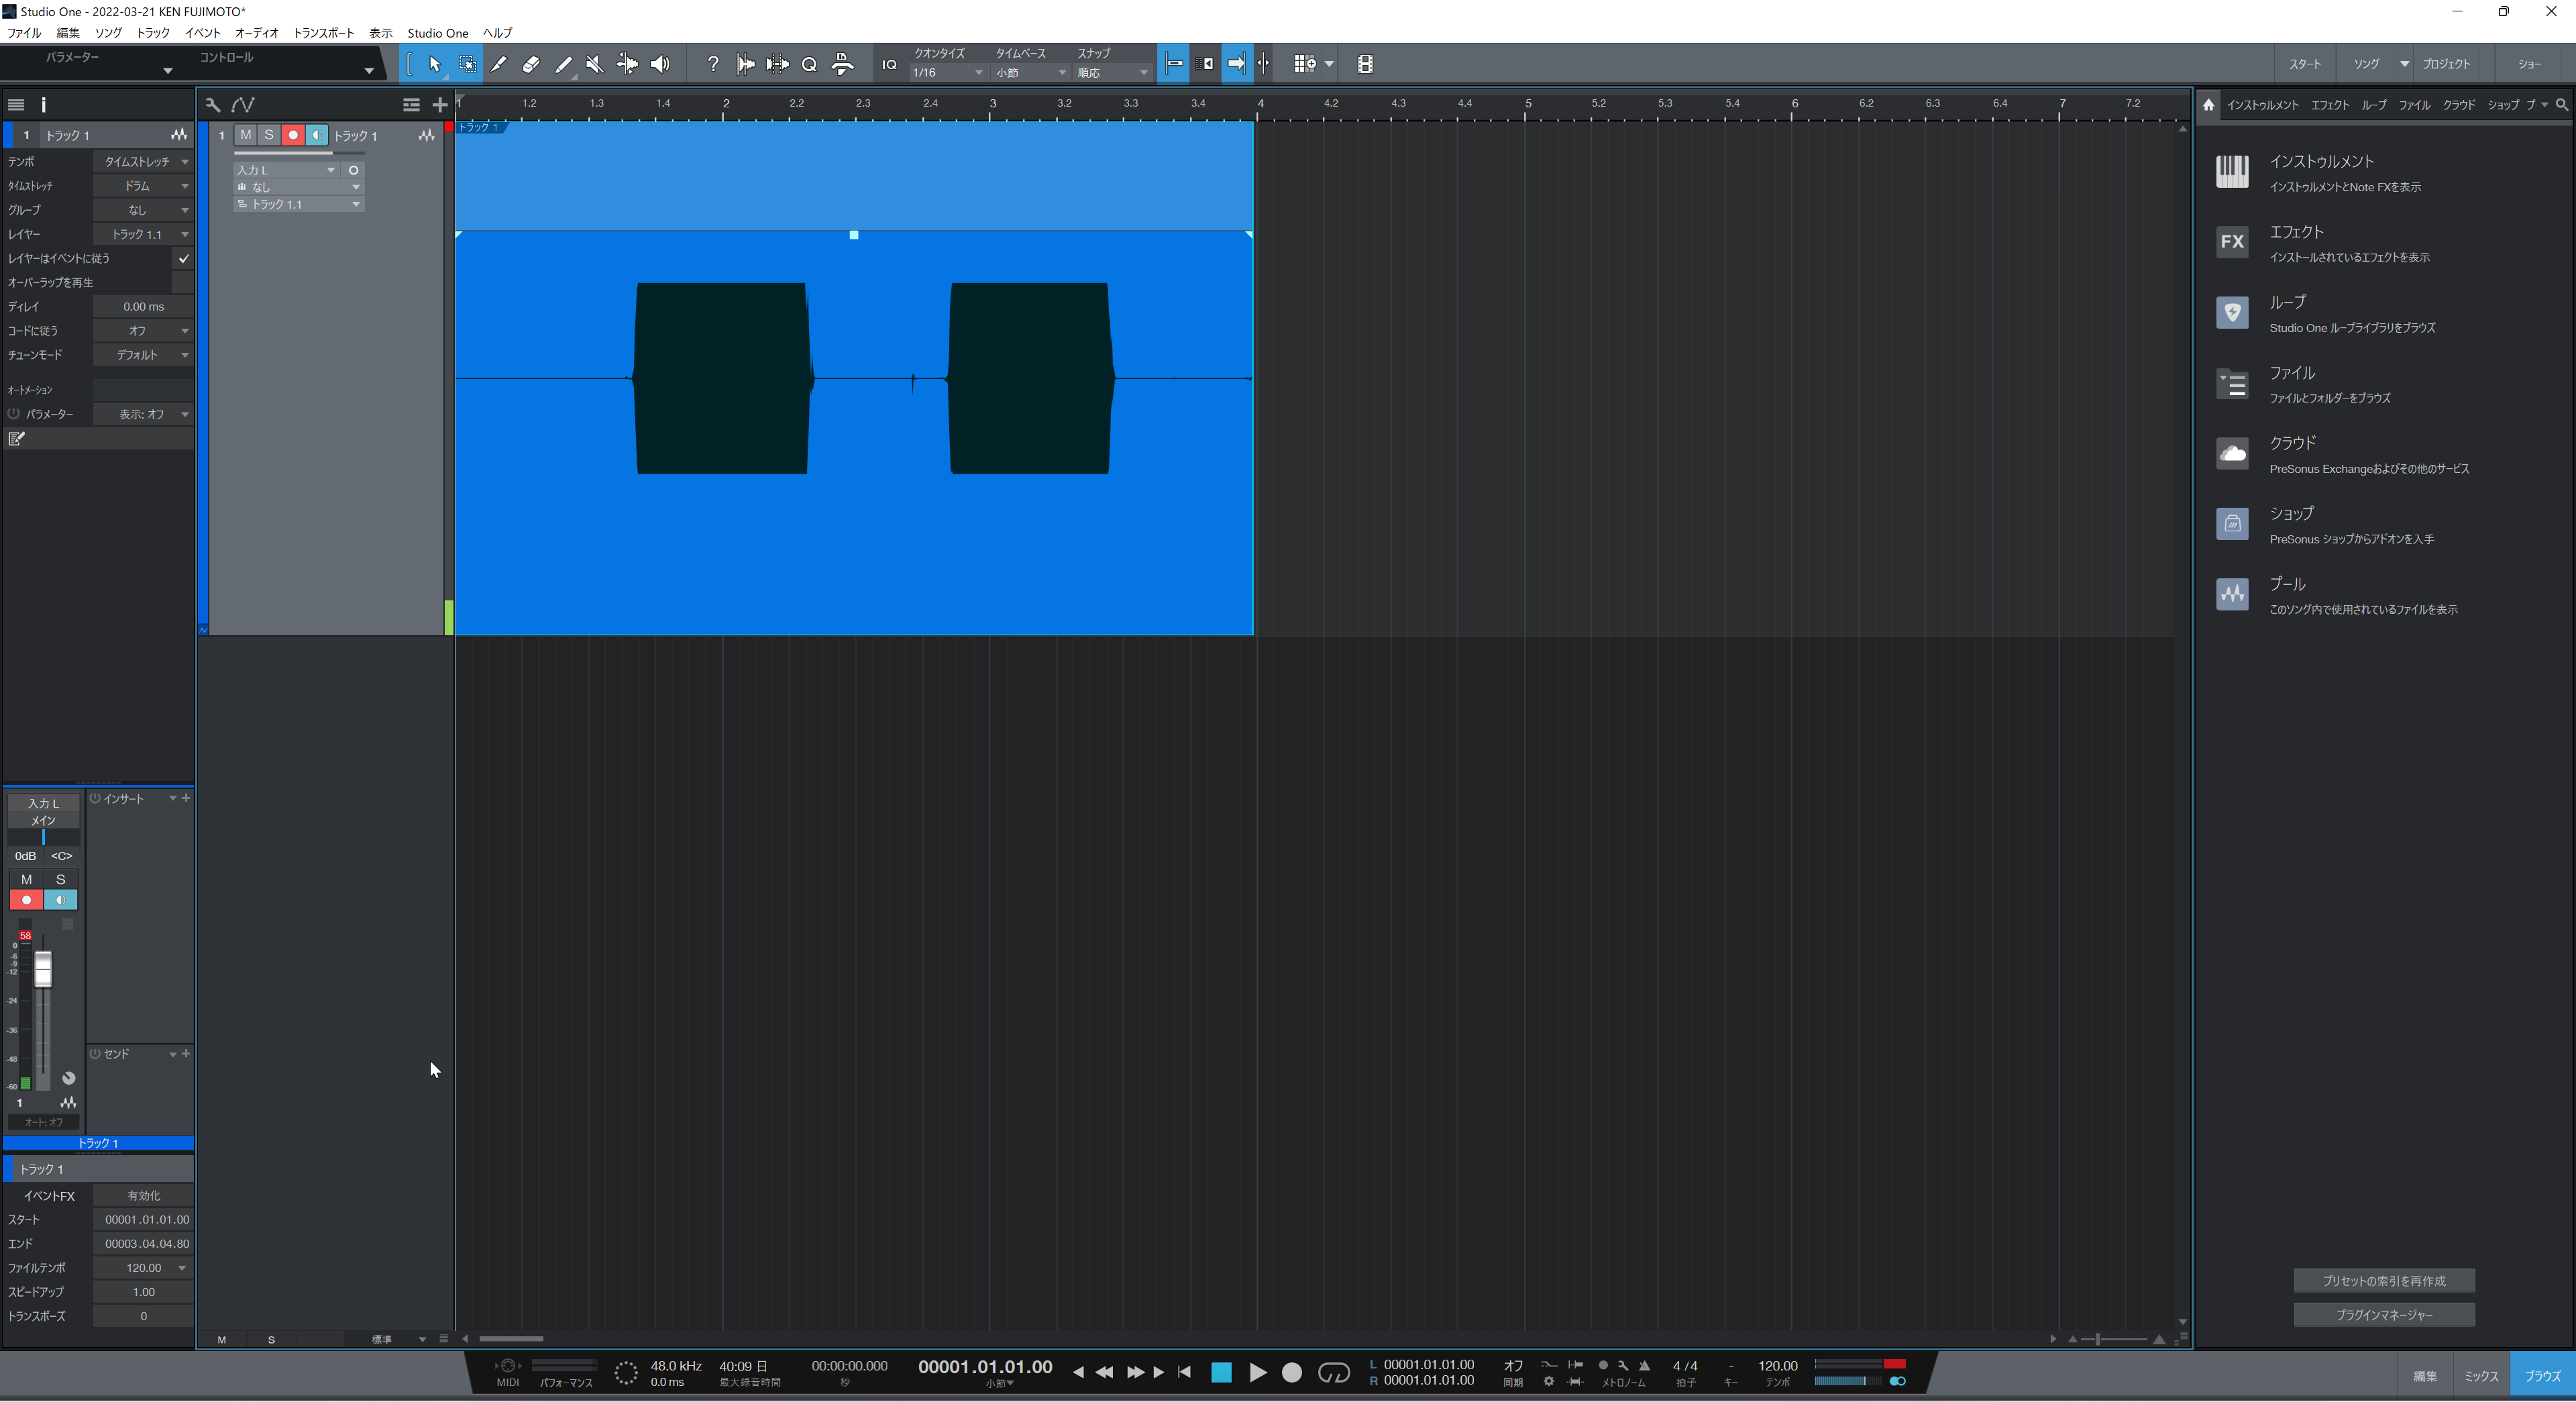Viewport: 2576px width, 1402px height.
Task: Open the 編集 view button
Action: pos(2425,1377)
